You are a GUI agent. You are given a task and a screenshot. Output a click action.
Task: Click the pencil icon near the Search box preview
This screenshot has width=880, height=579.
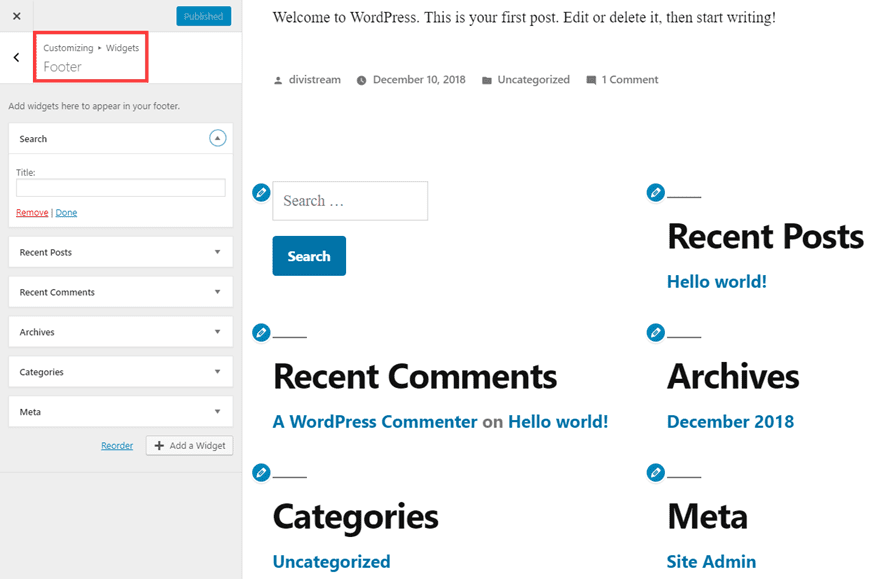(261, 192)
